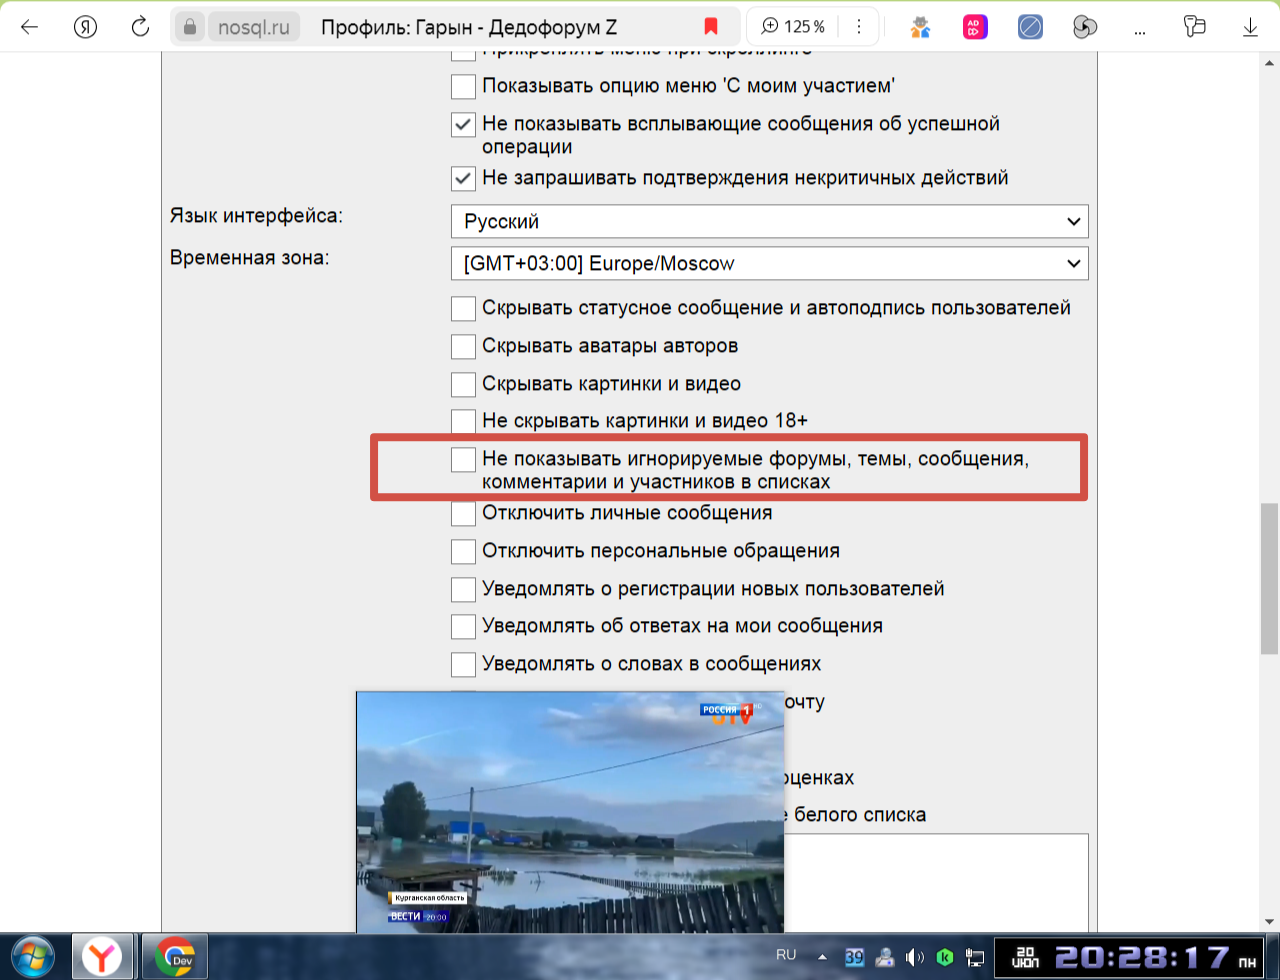The height and width of the screenshot is (980, 1280).
Task: Uncheck 'Не показывать всплывающие сообщения об успешной операции'
Action: [463, 124]
